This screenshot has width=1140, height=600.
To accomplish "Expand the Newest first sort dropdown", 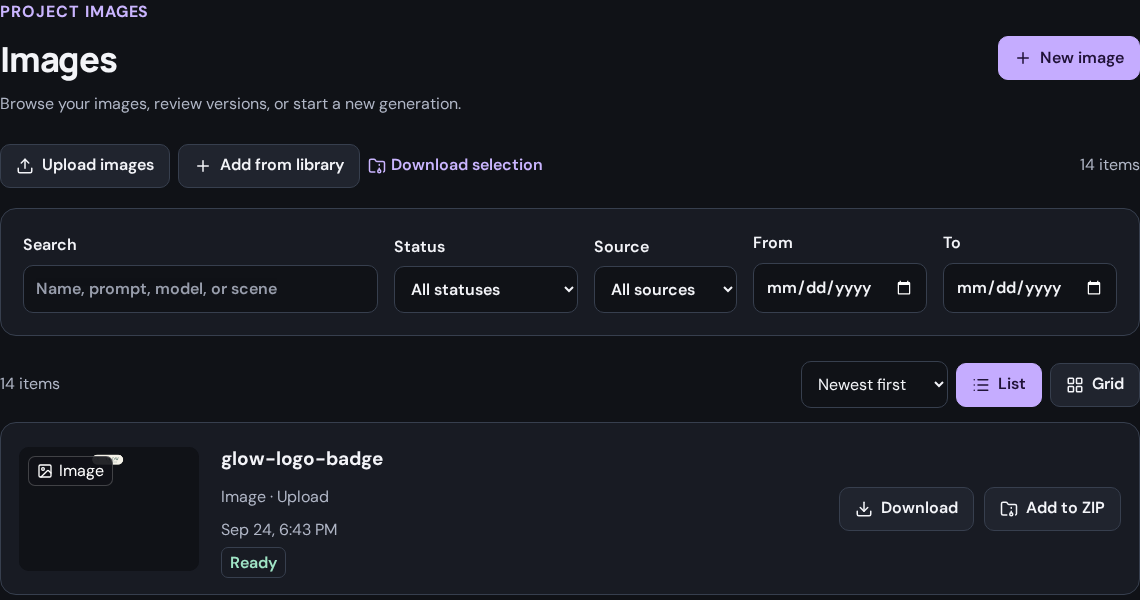I will point(874,385).
